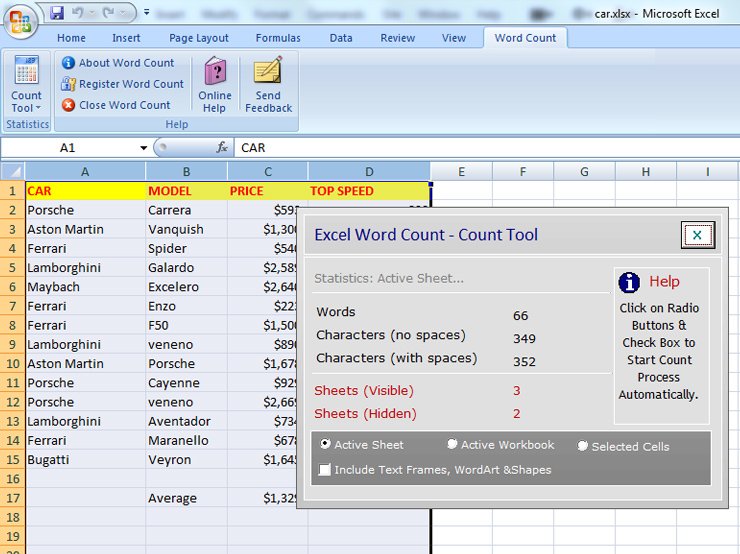Select the Active Sheet radio button
The width and height of the screenshot is (740, 554).
pyautogui.click(x=325, y=444)
